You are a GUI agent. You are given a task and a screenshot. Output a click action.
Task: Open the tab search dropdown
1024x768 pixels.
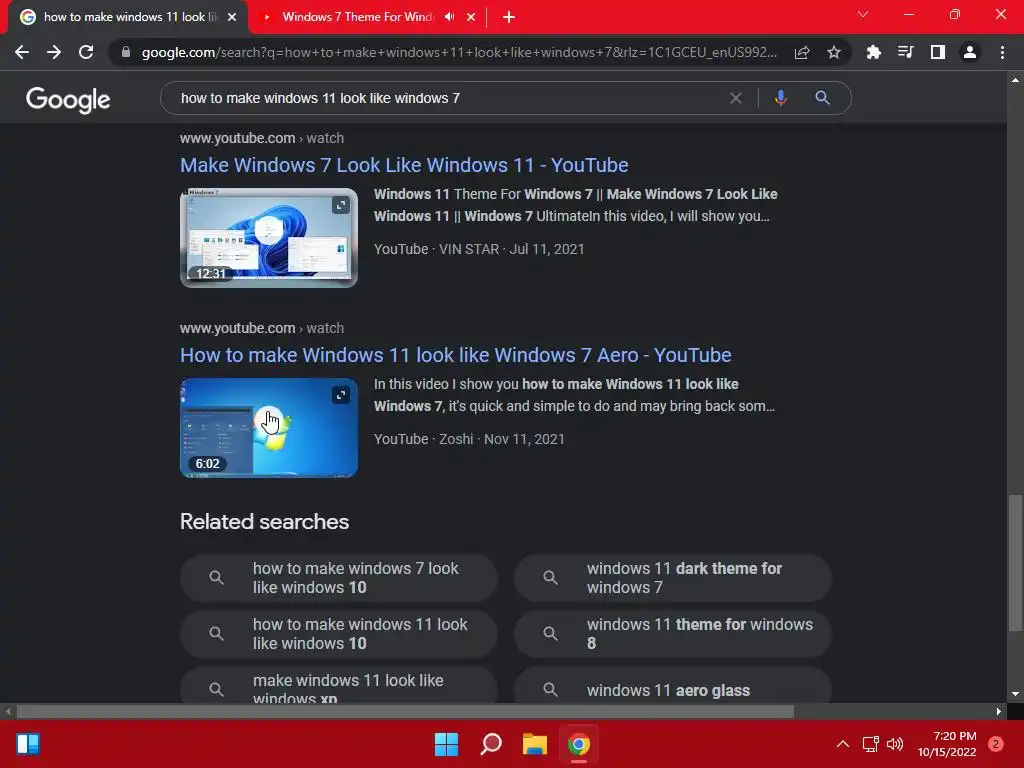click(863, 14)
